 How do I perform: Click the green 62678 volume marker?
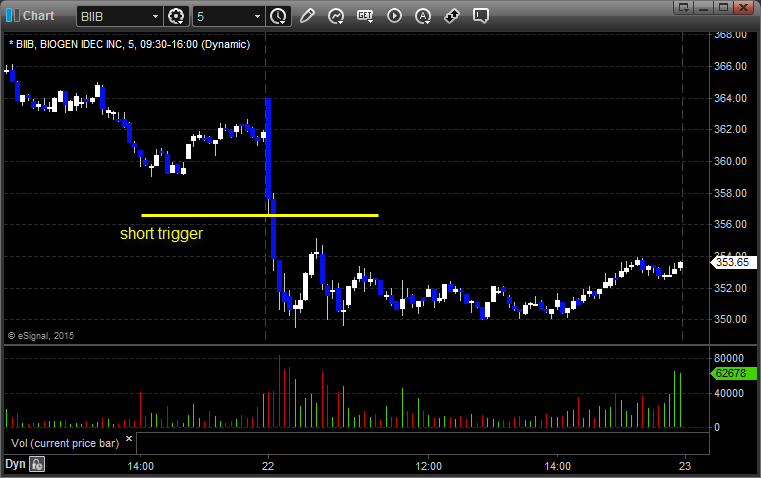click(x=733, y=373)
